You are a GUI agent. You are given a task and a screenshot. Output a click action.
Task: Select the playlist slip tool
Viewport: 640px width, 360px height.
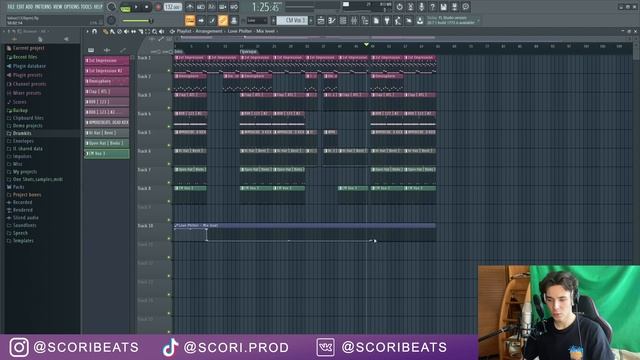point(133,31)
